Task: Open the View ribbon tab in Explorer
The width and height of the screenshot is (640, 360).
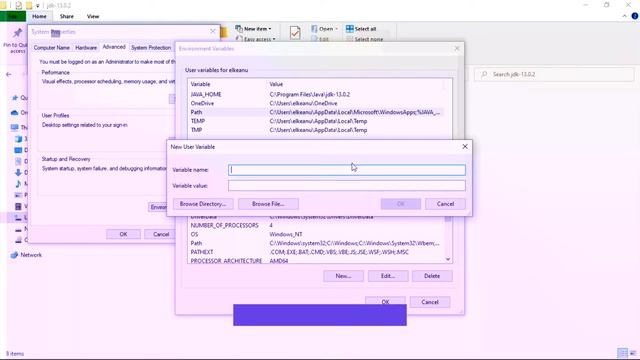Action: point(93,16)
